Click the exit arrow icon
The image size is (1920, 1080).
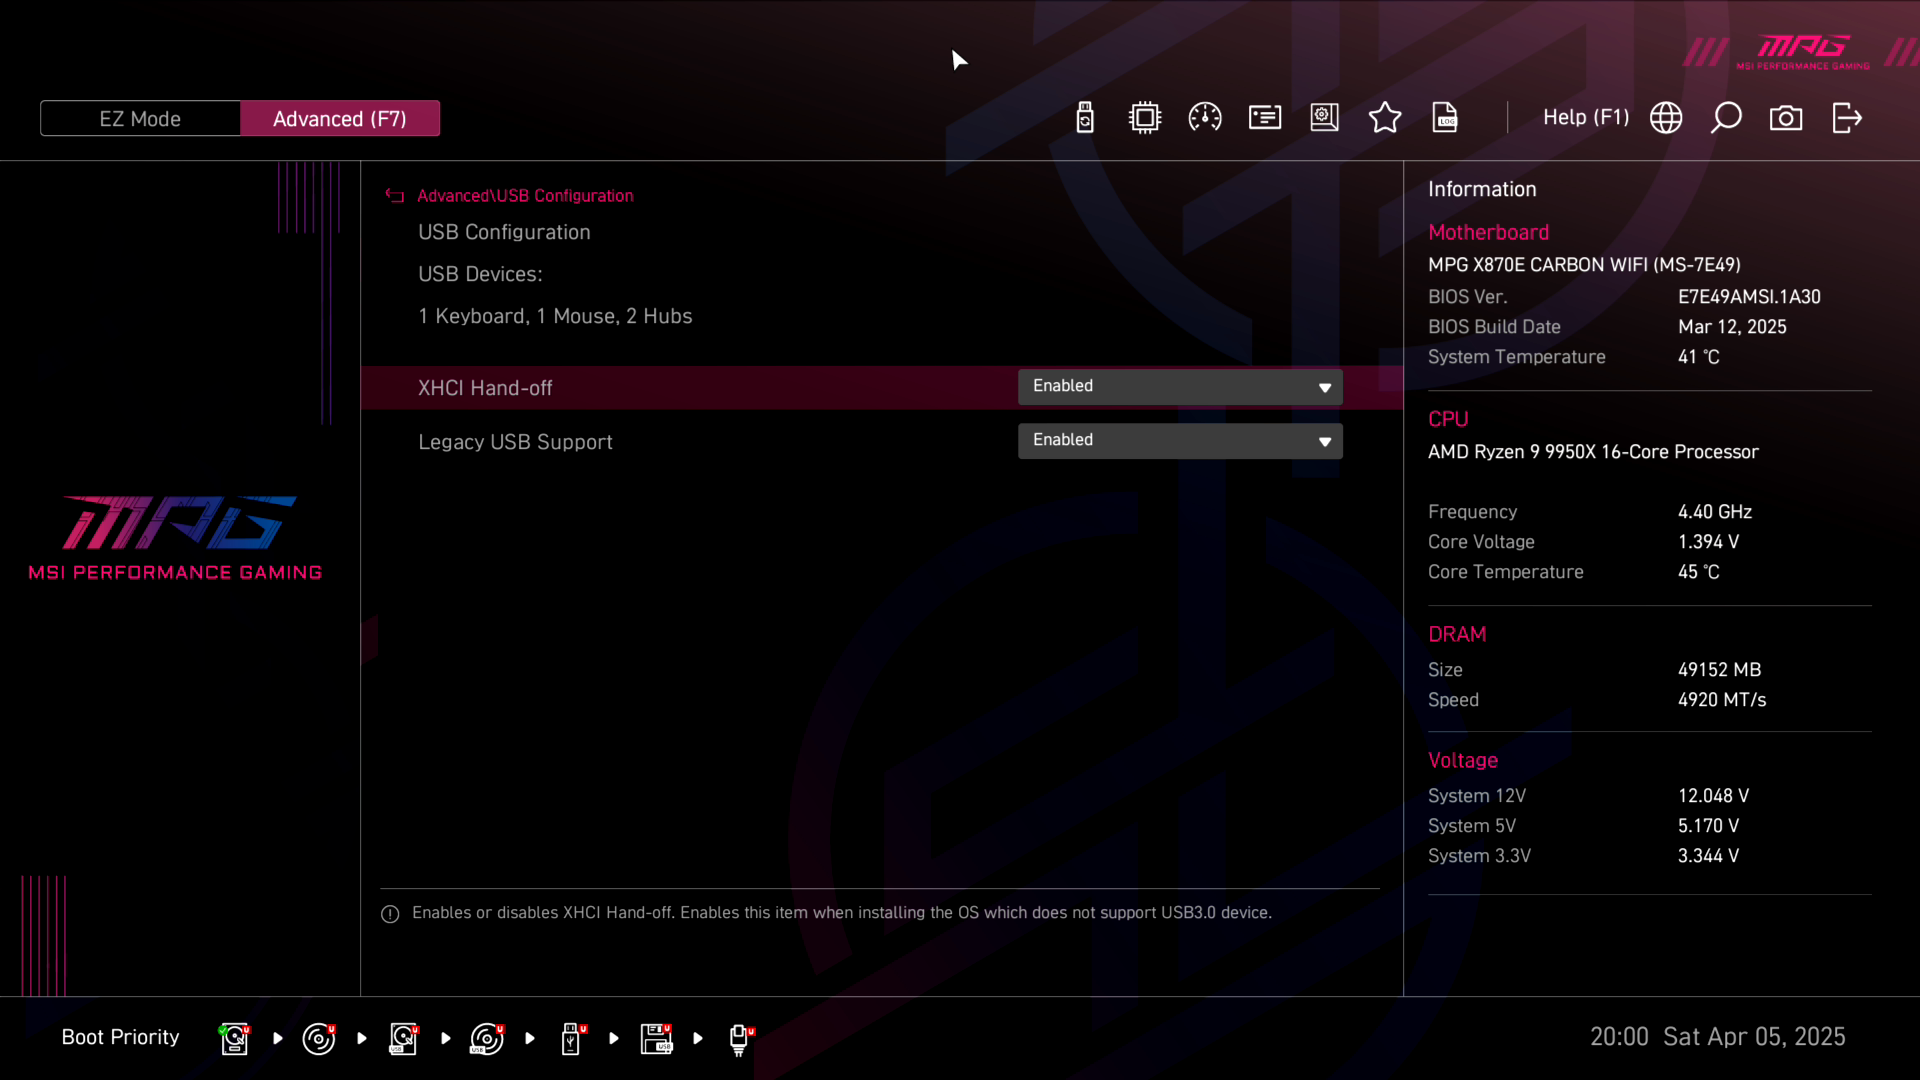[x=1847, y=118]
